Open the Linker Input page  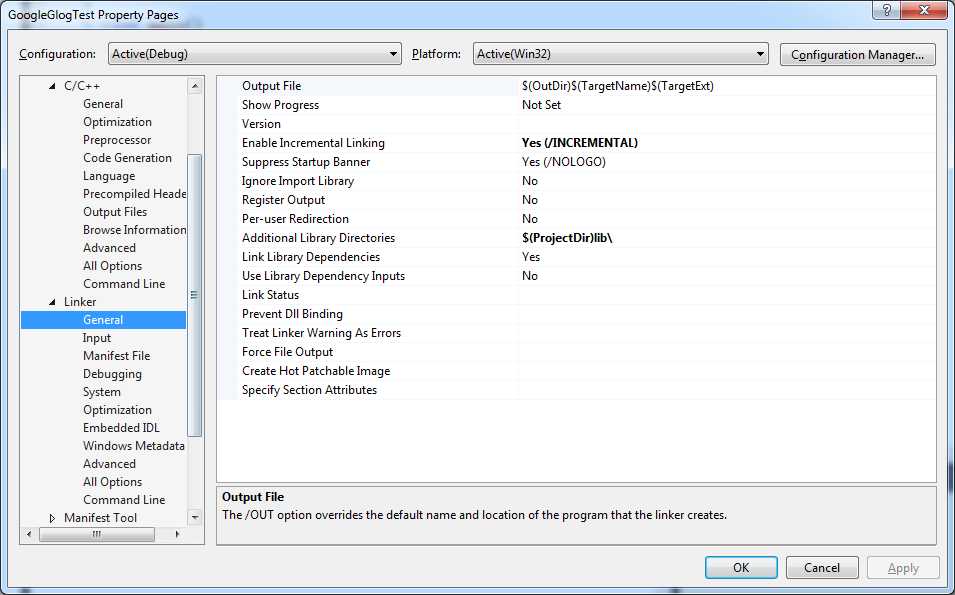pyautogui.click(x=97, y=338)
